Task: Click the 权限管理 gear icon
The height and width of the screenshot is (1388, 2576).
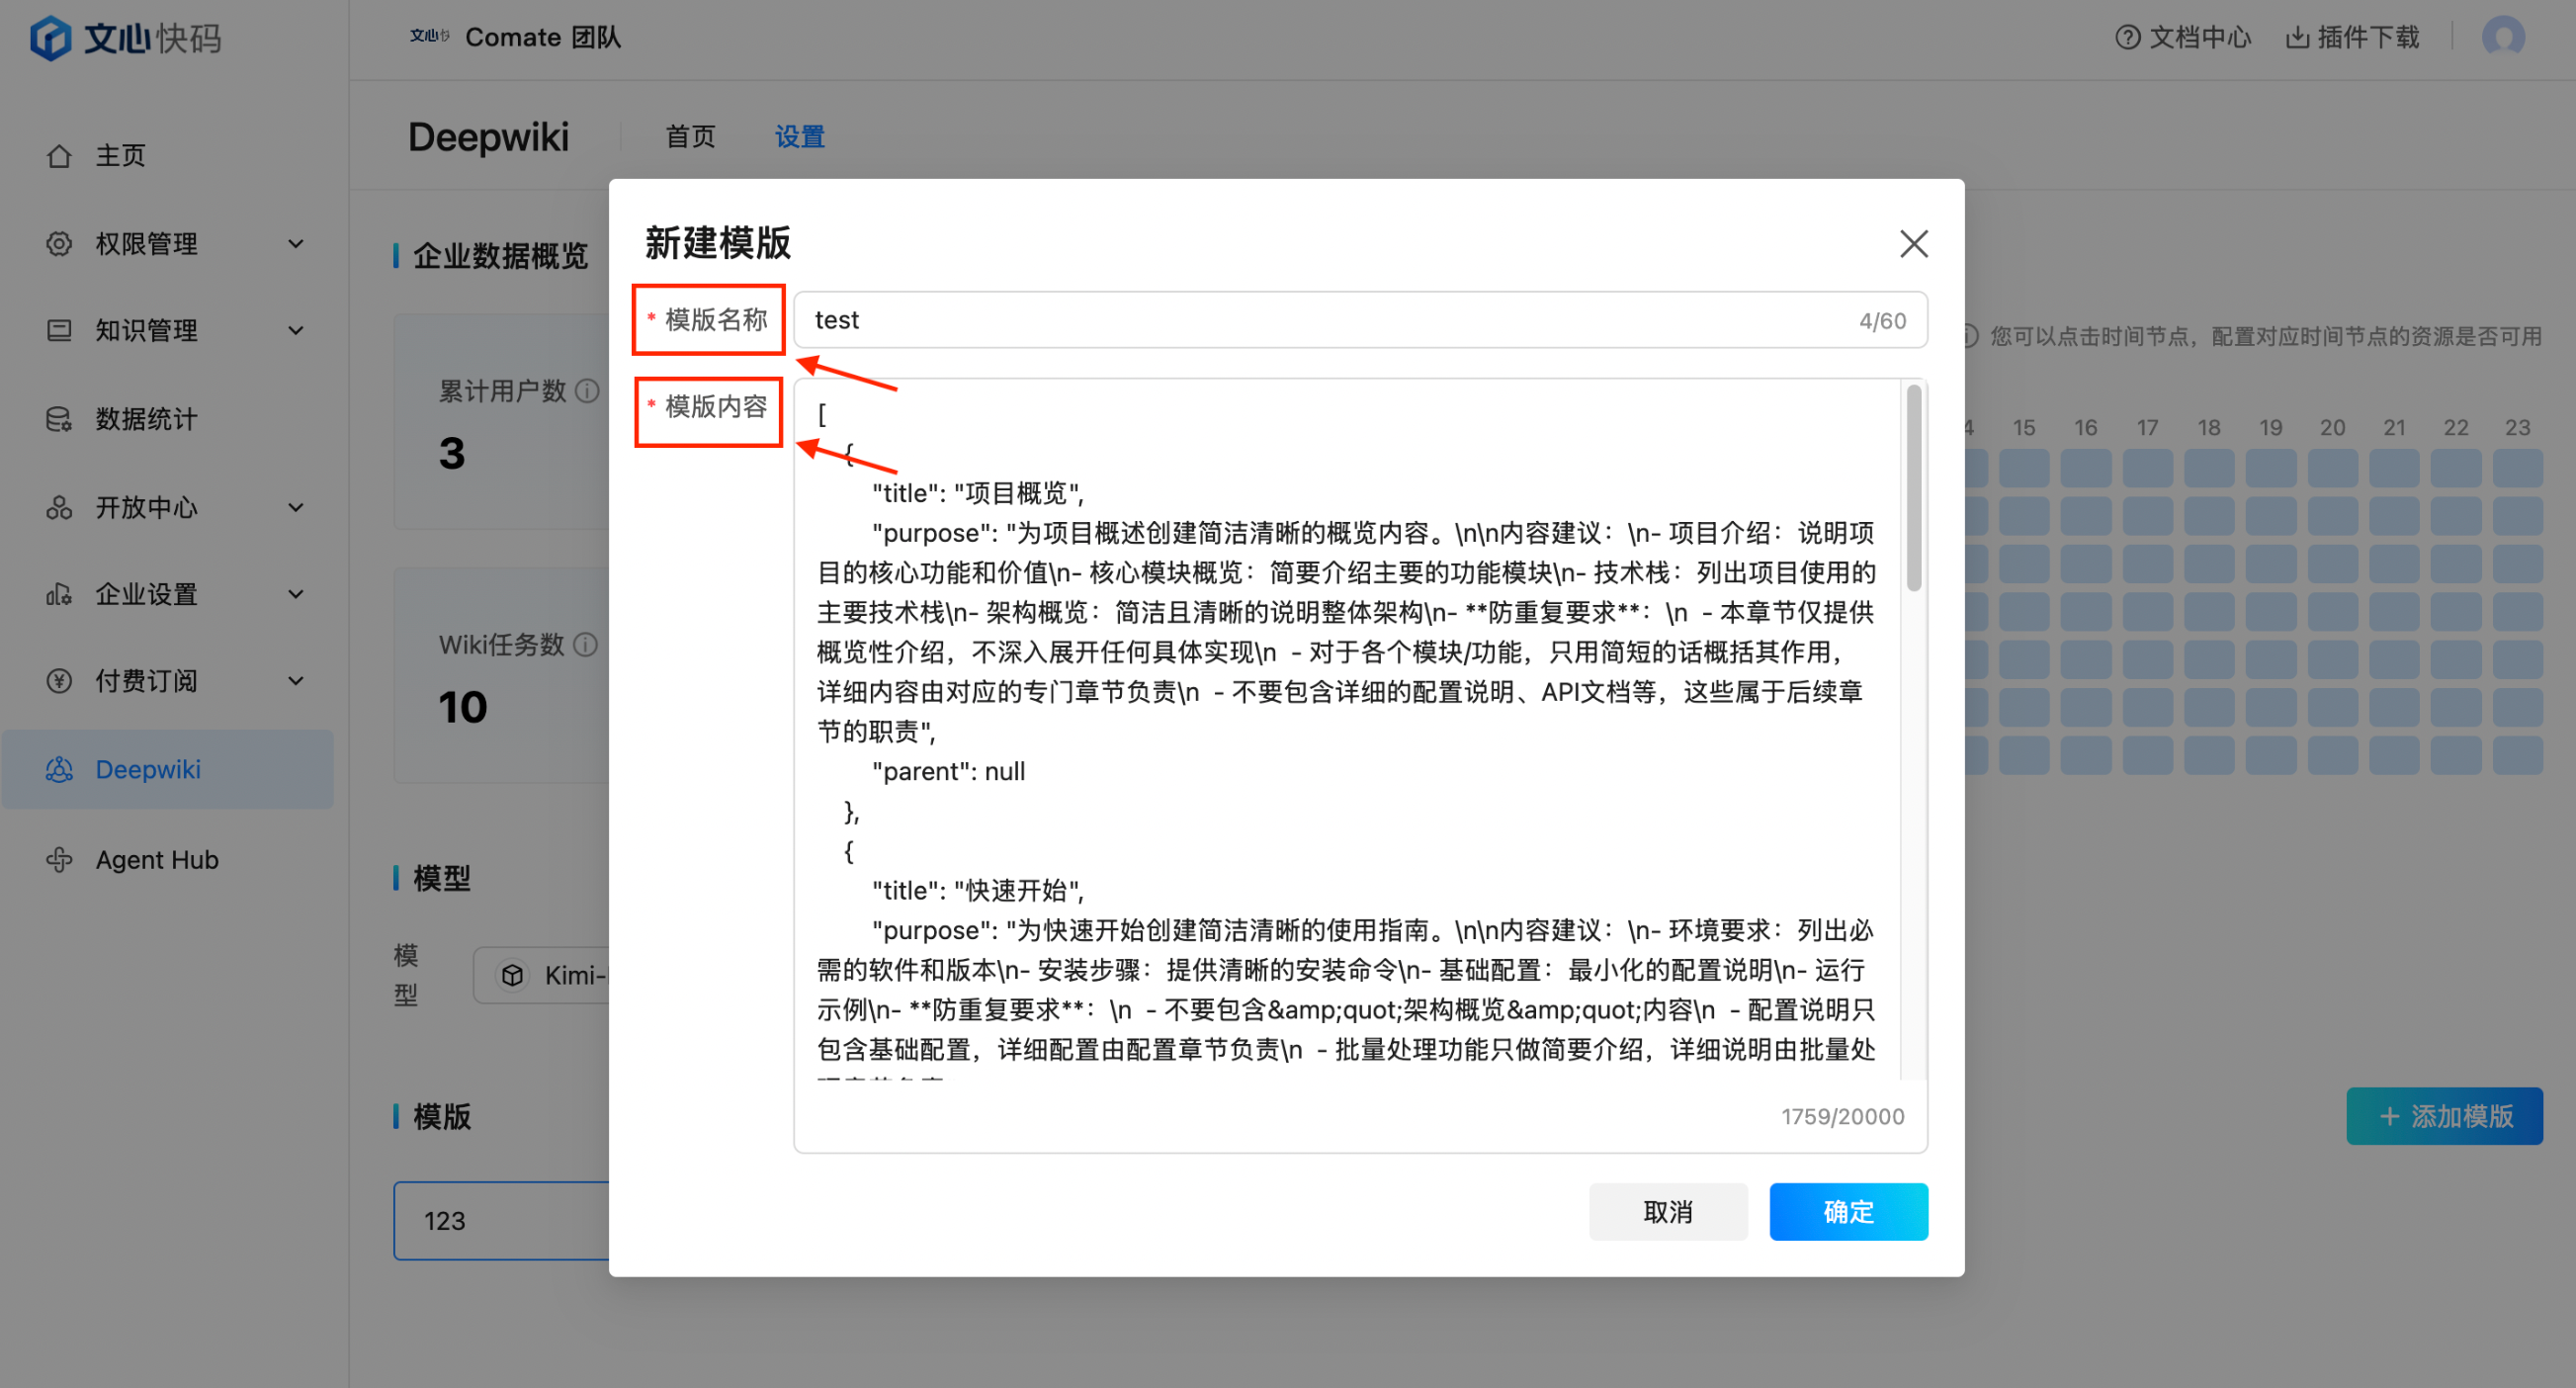Action: [x=59, y=244]
